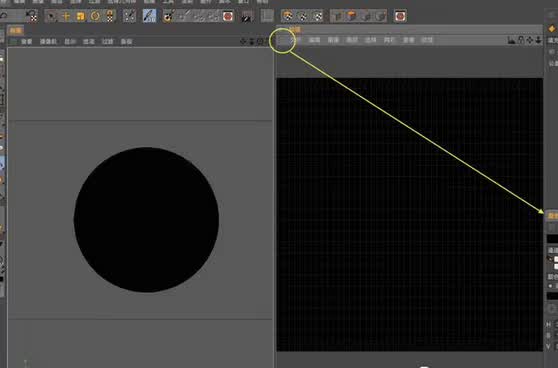Select the live selection arrow tool
Screen dimensions: 558x368
[x=52, y=16]
